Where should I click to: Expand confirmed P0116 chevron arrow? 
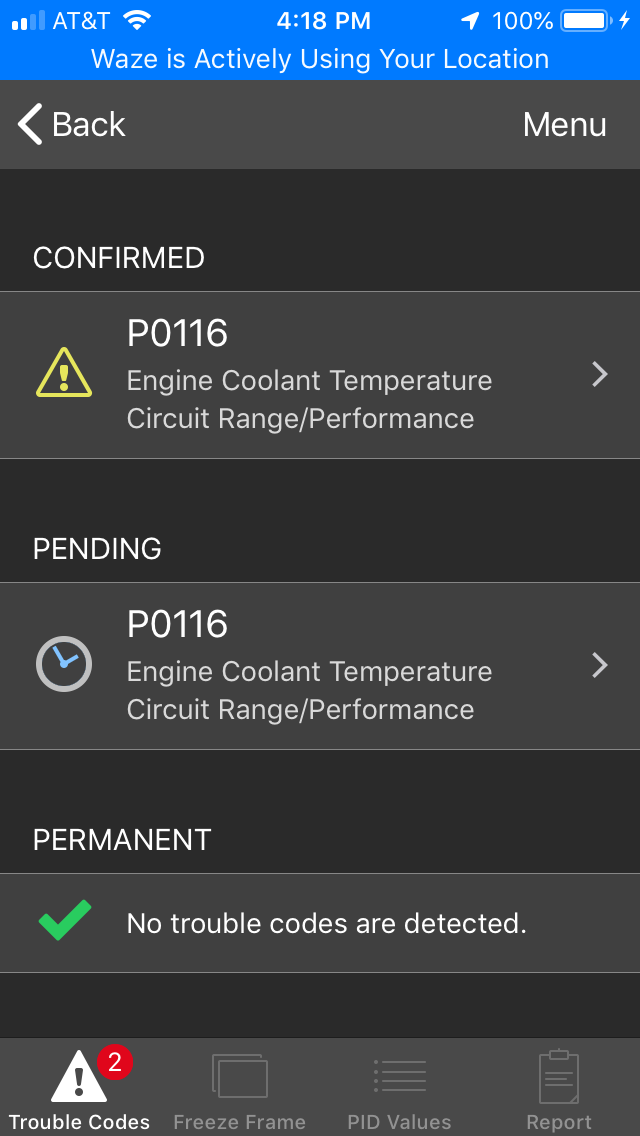(x=600, y=374)
